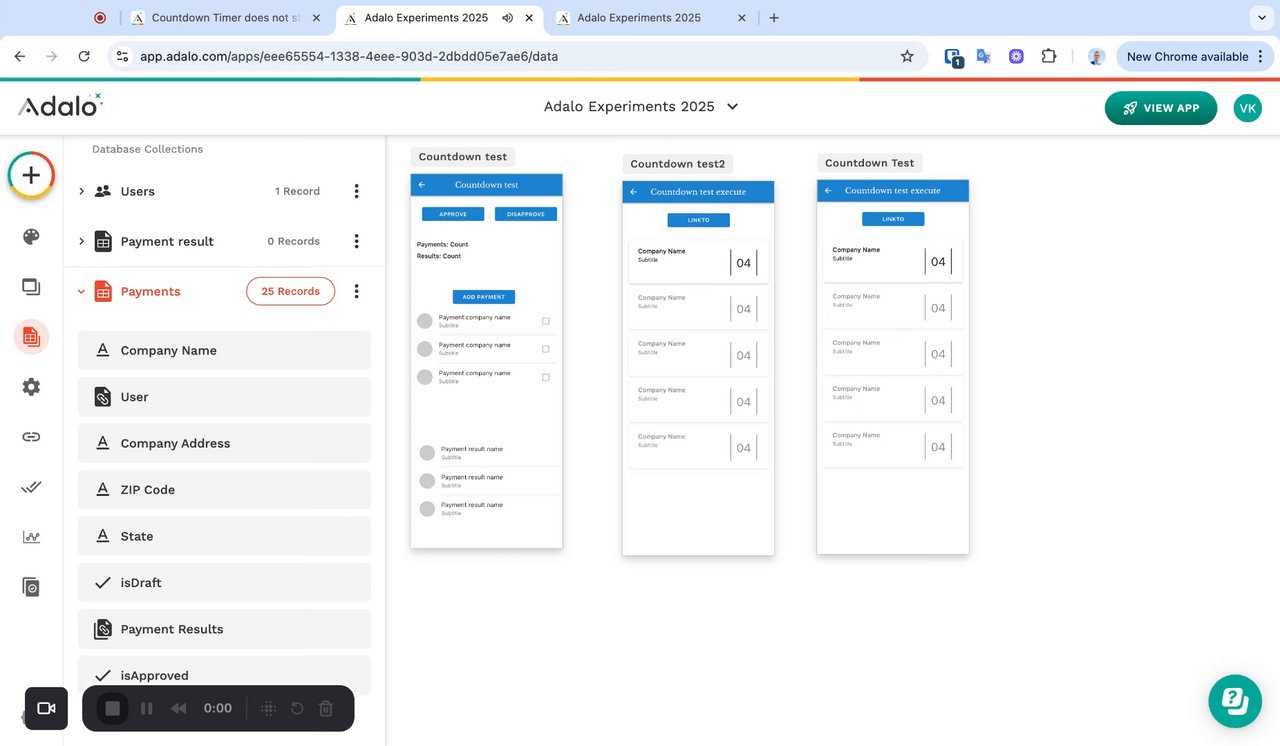Open the VK account avatar
Screen dimensions: 1280x746
click(x=1247, y=108)
